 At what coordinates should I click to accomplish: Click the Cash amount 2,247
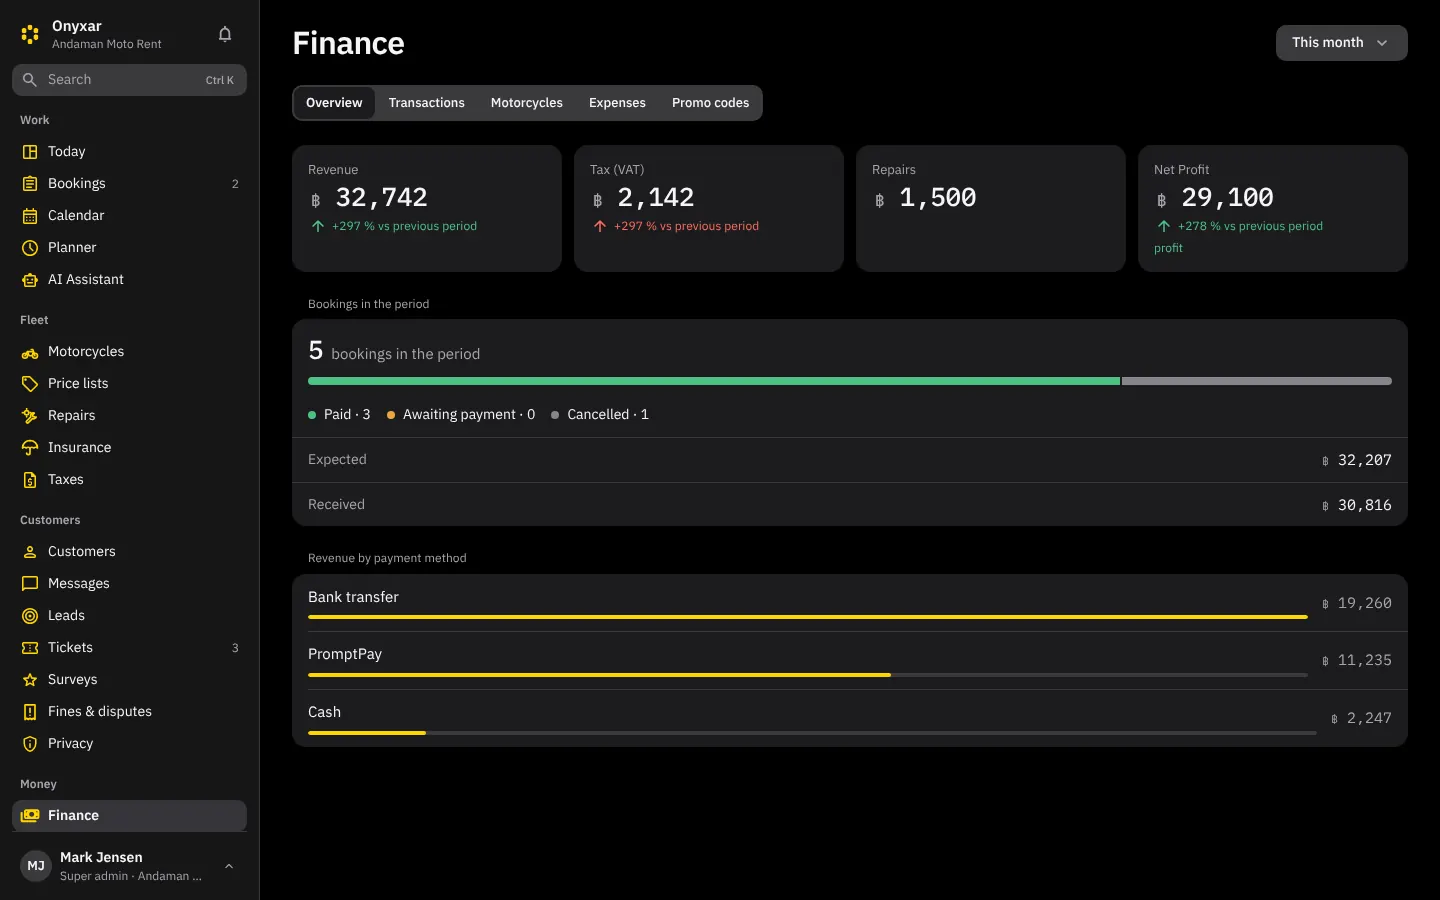point(1369,718)
